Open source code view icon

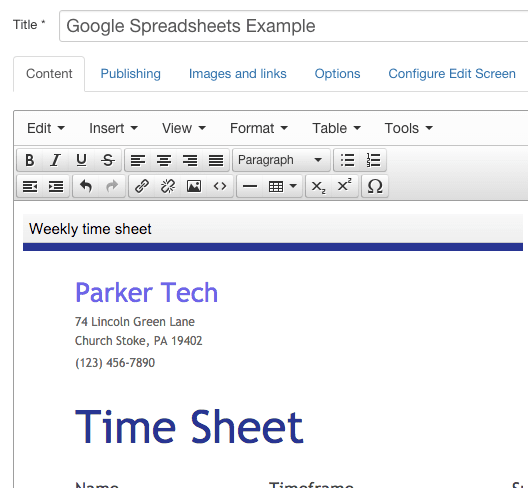[x=220, y=186]
